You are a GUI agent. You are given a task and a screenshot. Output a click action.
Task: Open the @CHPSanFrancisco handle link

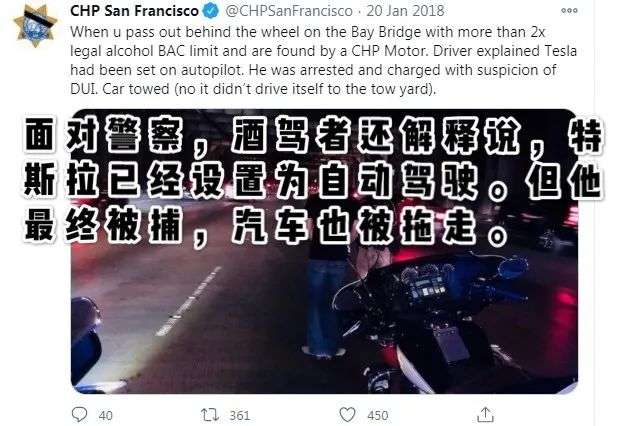coord(289,11)
